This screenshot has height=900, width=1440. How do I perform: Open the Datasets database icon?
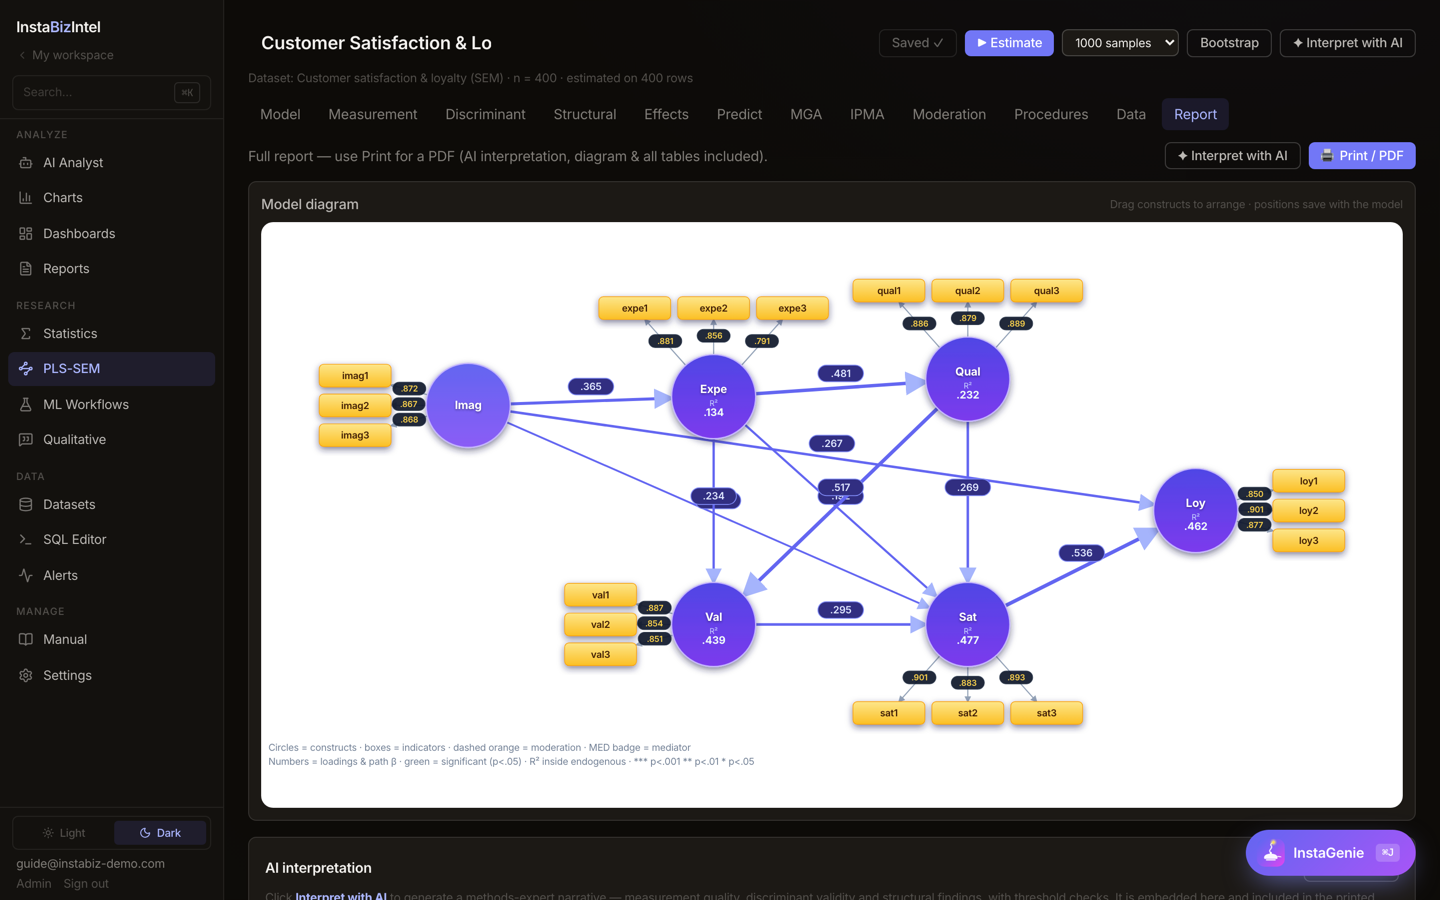click(26, 505)
